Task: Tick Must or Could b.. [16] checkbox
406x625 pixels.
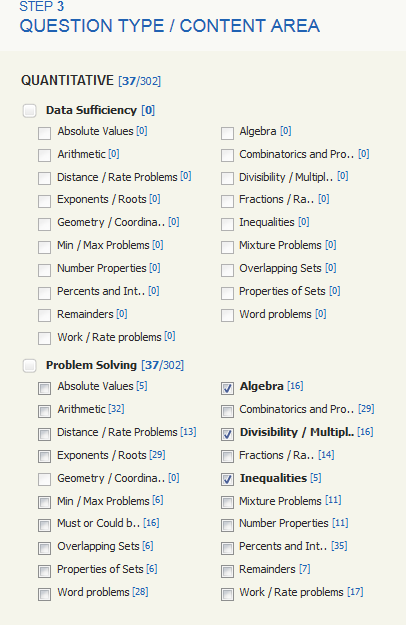Action: (44, 525)
